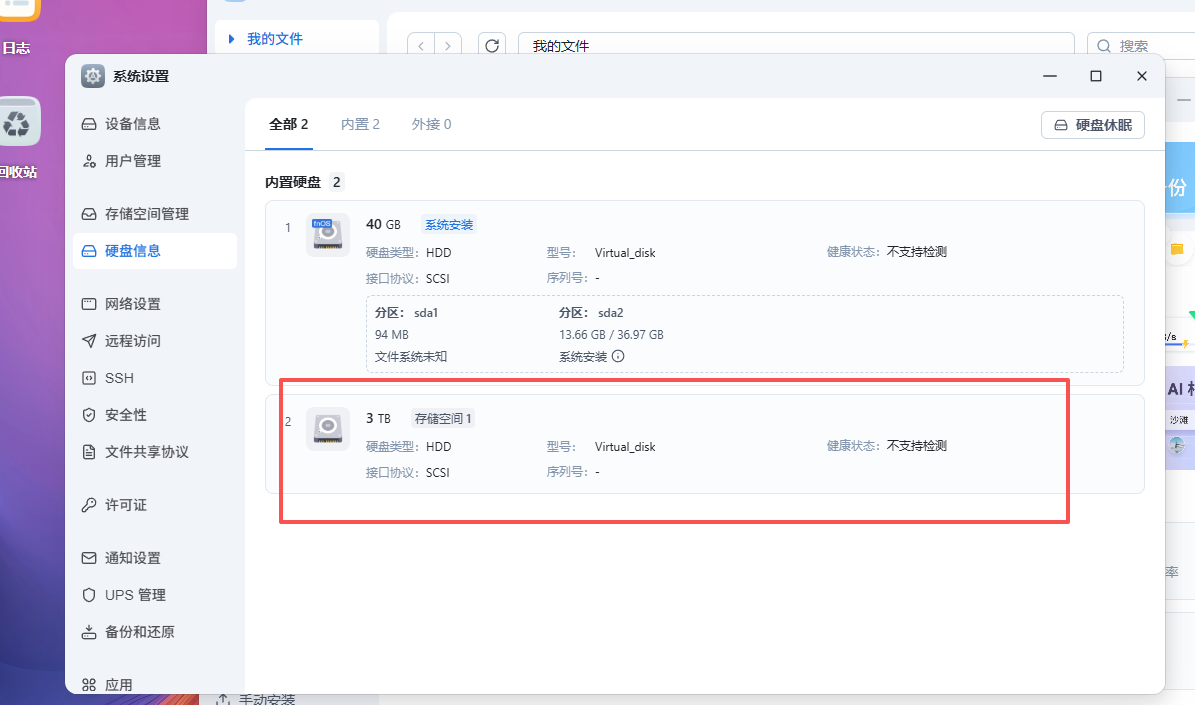
Task: Select 硬盘信息 in the sidebar
Action: pyautogui.click(x=155, y=251)
